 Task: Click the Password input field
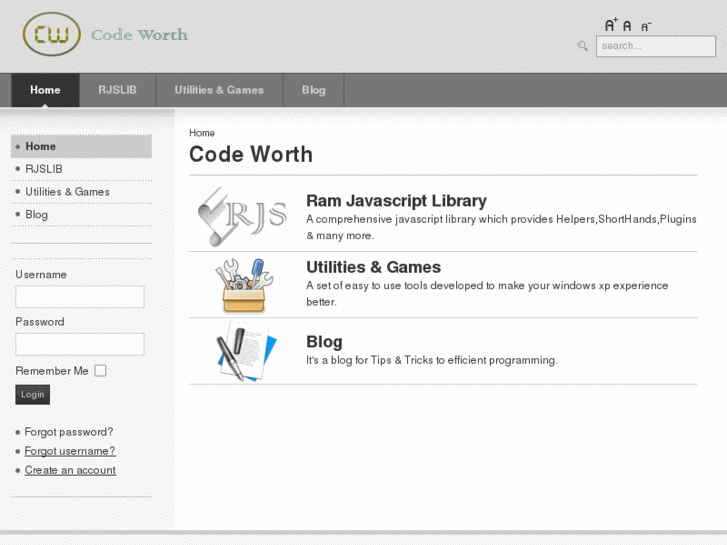tap(80, 344)
